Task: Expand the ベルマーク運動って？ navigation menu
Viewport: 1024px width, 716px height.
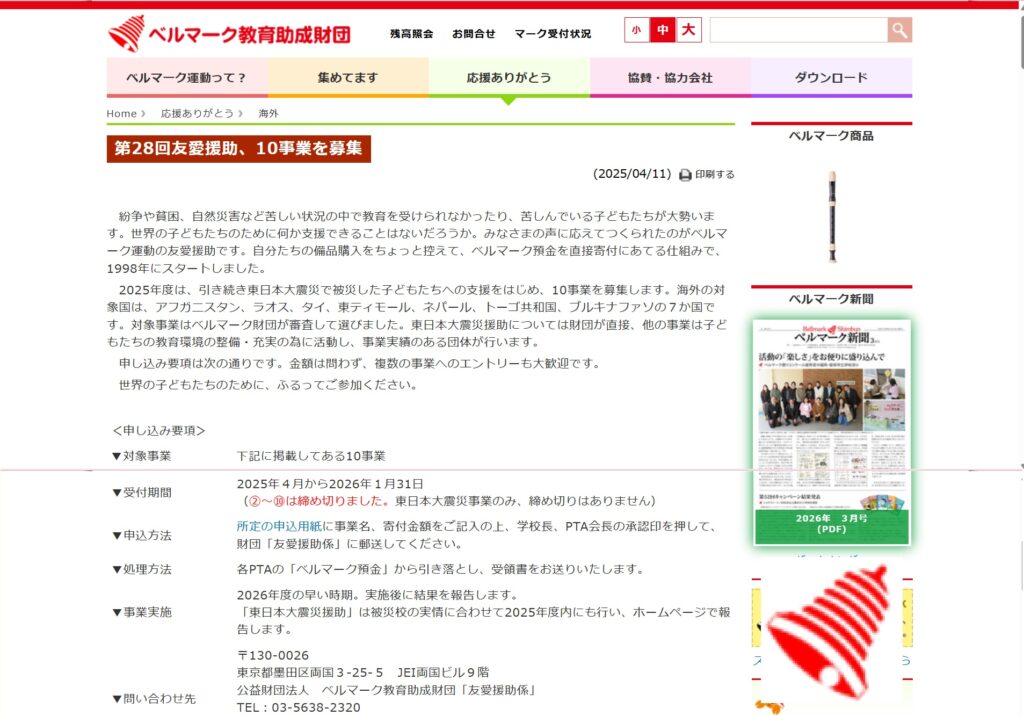Action: (x=187, y=77)
